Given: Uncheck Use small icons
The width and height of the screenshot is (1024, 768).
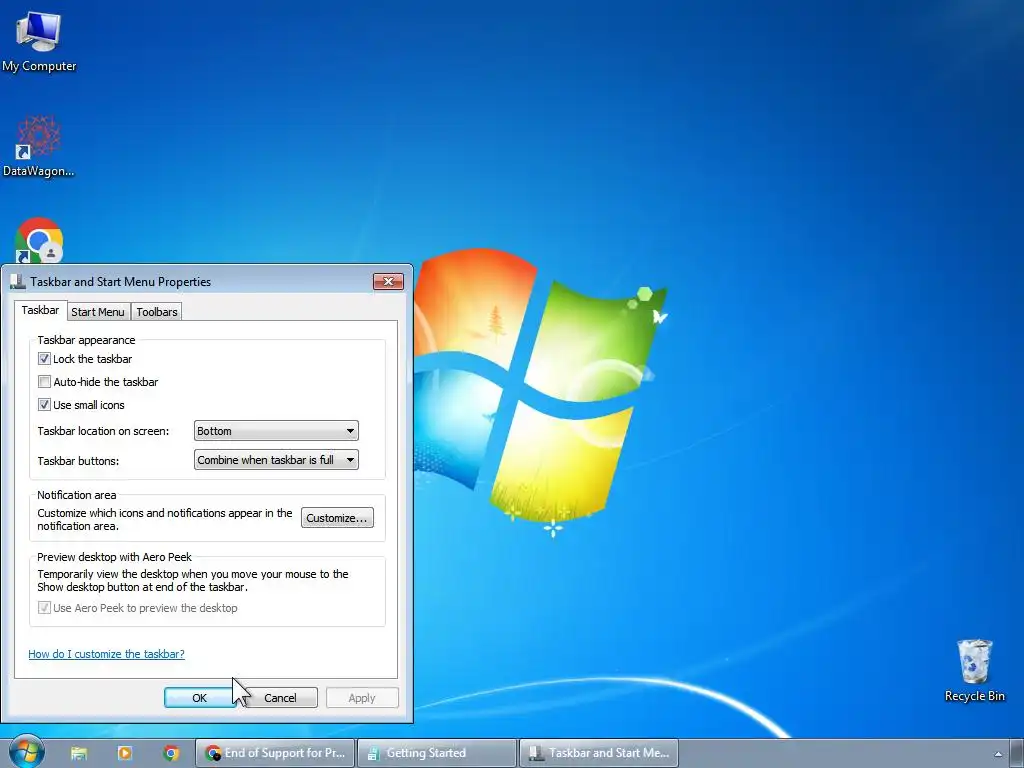Looking at the screenshot, I should point(44,405).
